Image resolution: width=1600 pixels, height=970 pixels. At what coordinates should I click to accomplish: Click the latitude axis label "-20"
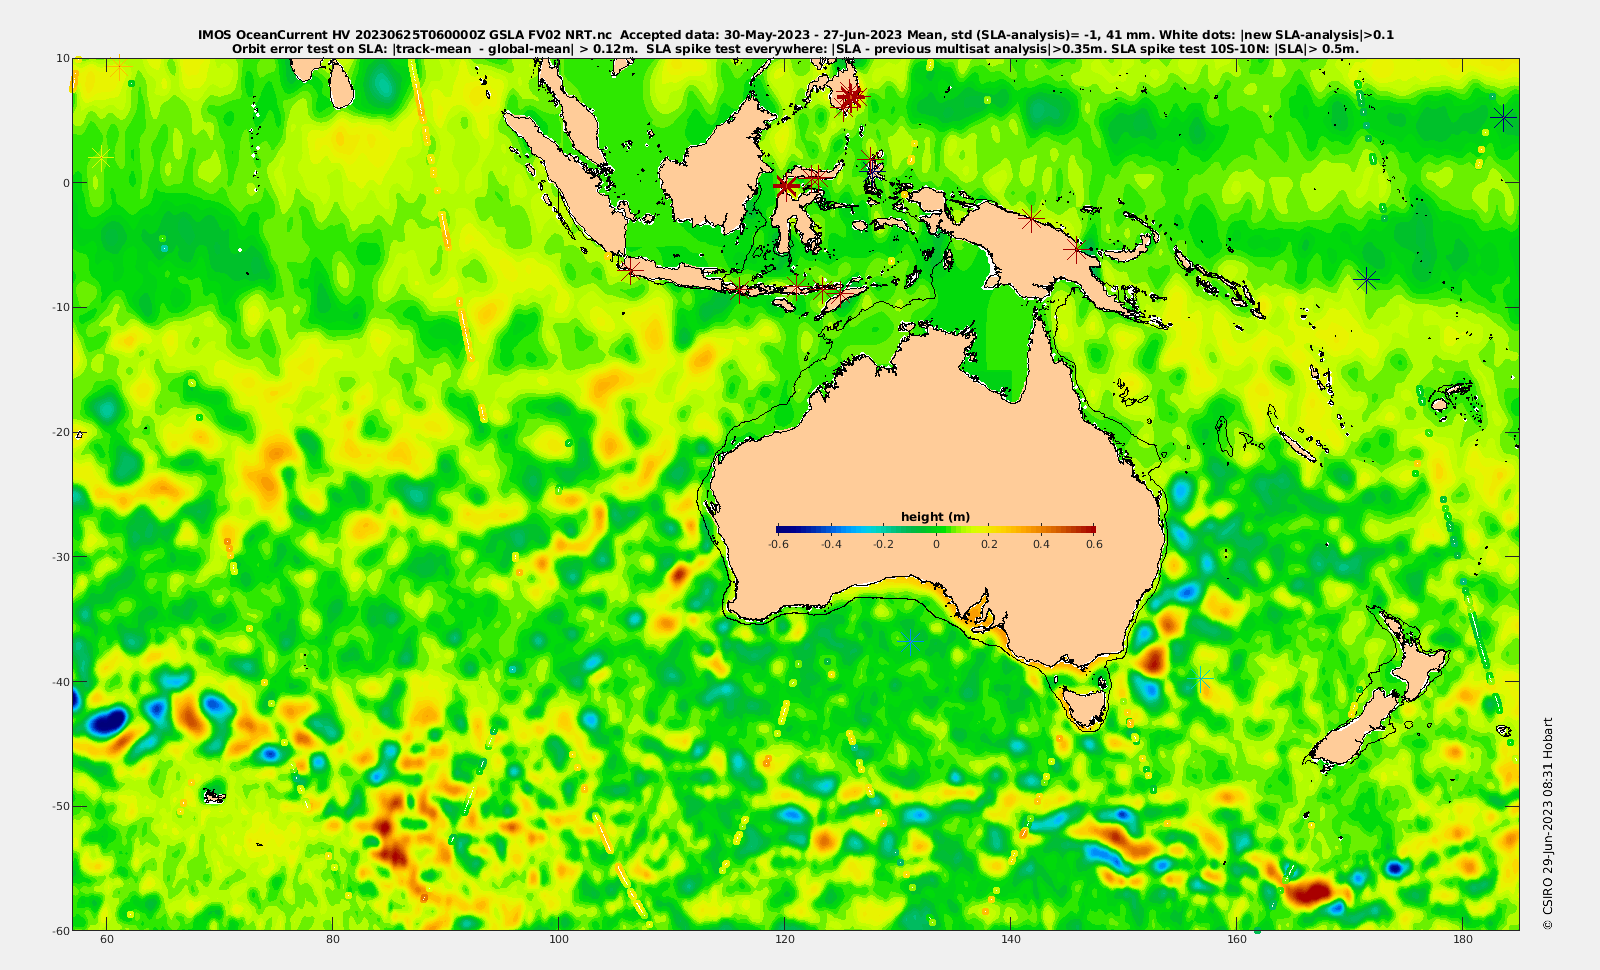[x=59, y=432]
